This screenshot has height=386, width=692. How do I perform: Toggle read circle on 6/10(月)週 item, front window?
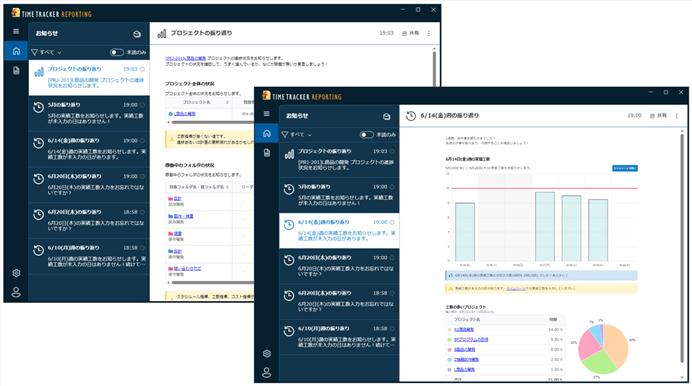pos(392,329)
